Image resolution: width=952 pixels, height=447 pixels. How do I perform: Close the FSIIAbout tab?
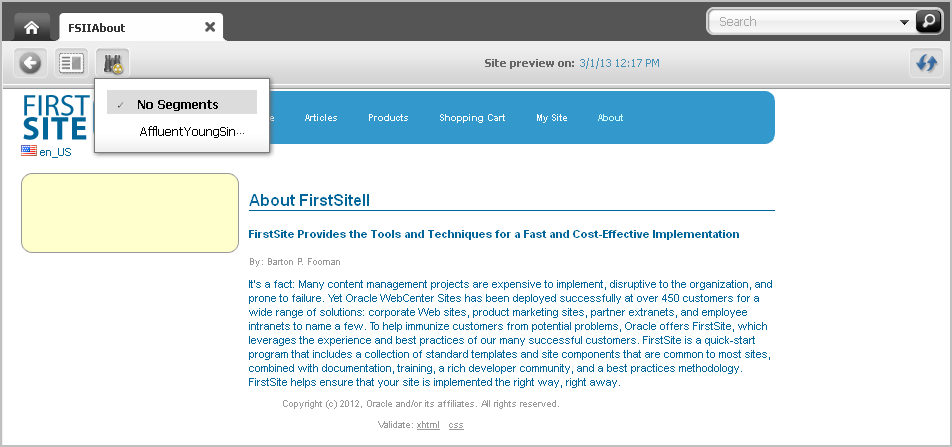click(x=209, y=27)
